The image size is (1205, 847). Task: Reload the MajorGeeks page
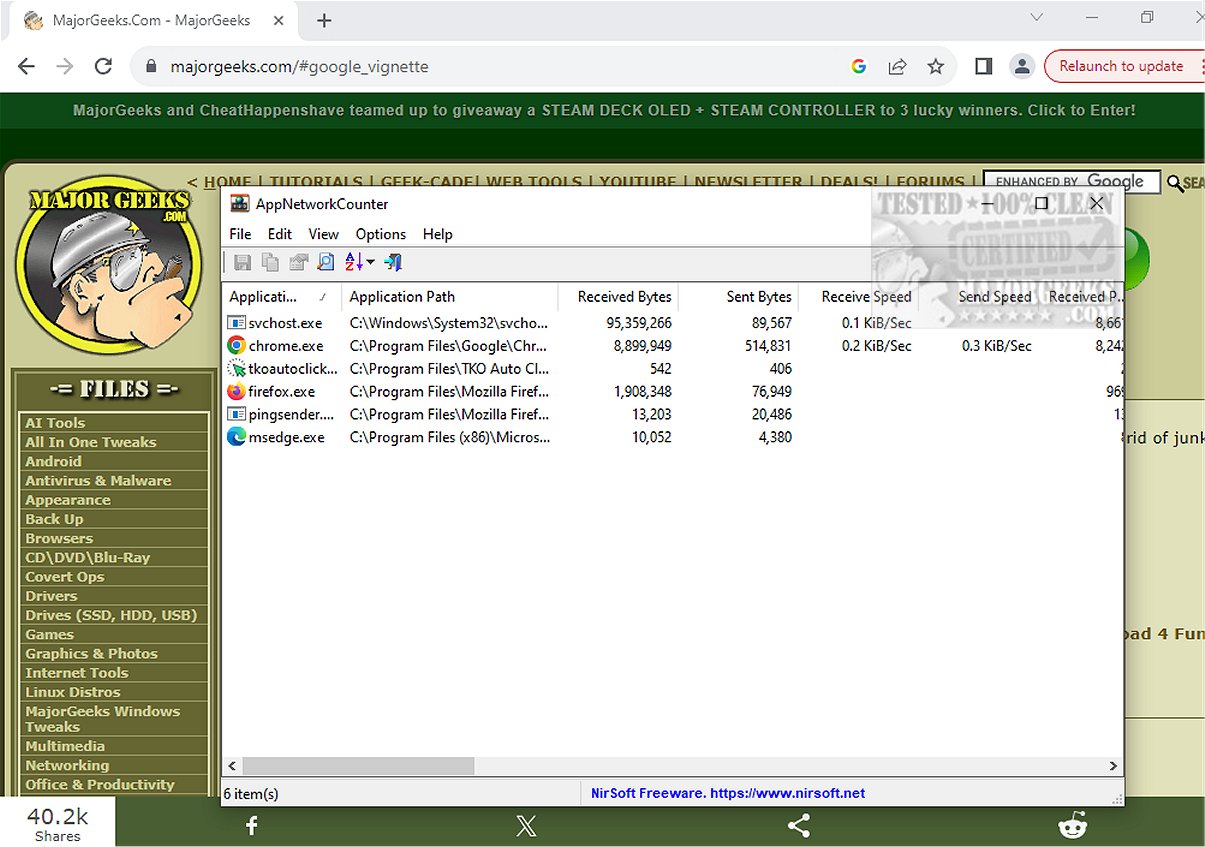(x=103, y=66)
